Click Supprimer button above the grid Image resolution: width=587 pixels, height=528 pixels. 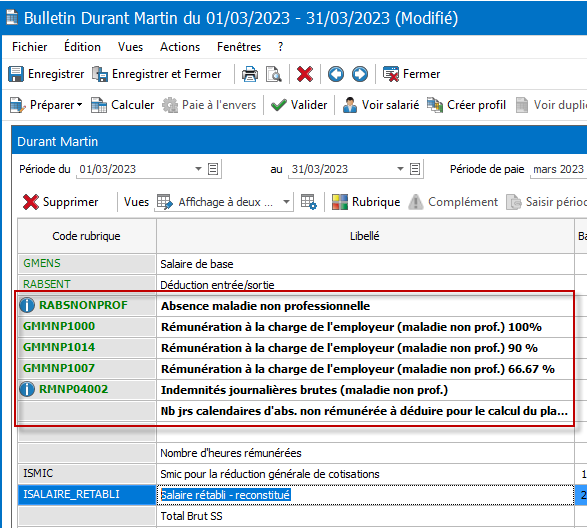tap(60, 202)
